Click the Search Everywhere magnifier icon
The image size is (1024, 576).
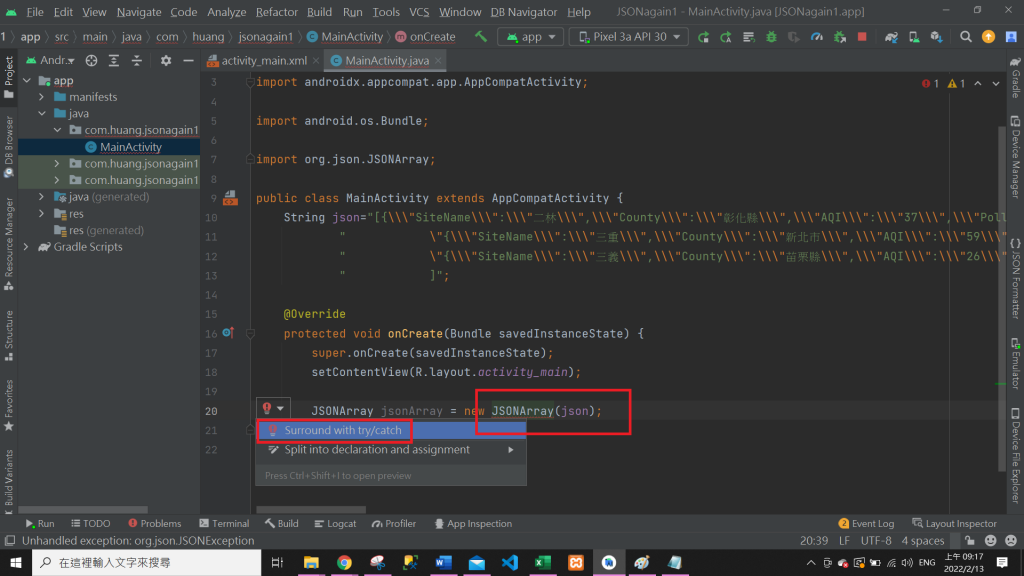965,37
